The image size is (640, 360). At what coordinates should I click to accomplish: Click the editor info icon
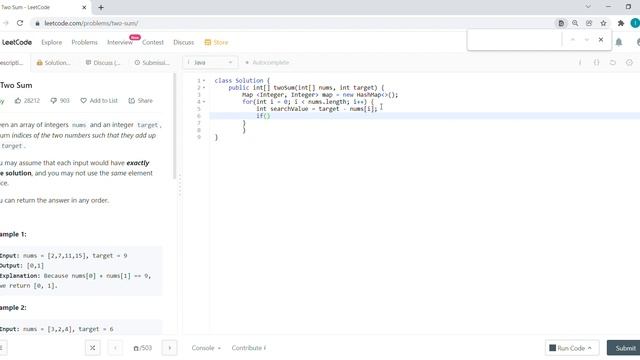pos(580,62)
